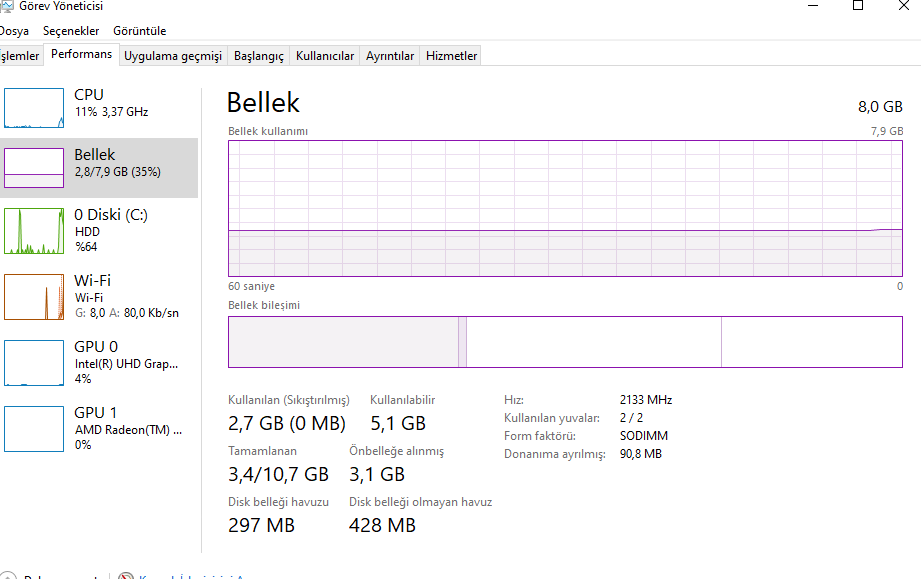Select the Ayrıntılar tab
The height and width of the screenshot is (579, 921).
click(390, 56)
